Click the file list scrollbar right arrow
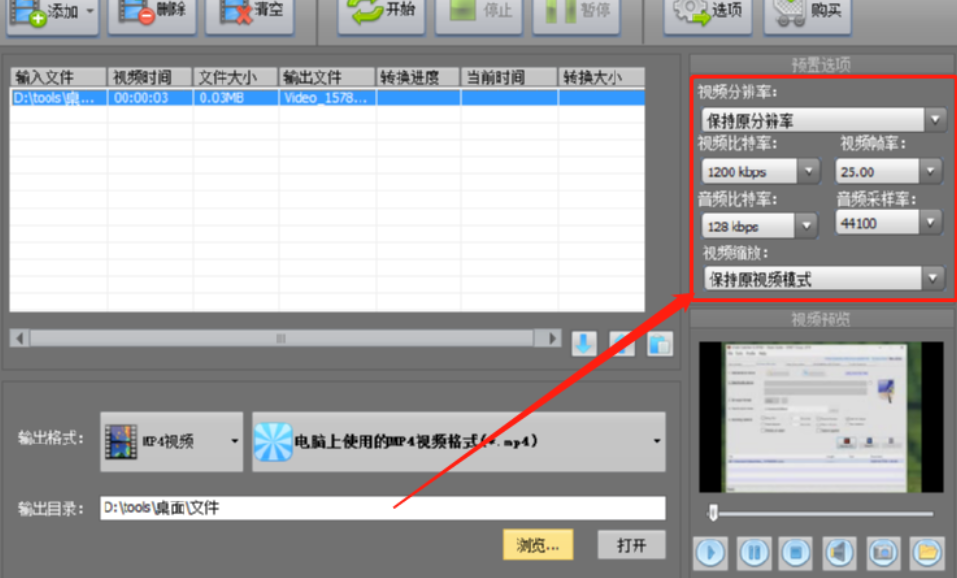 point(552,338)
